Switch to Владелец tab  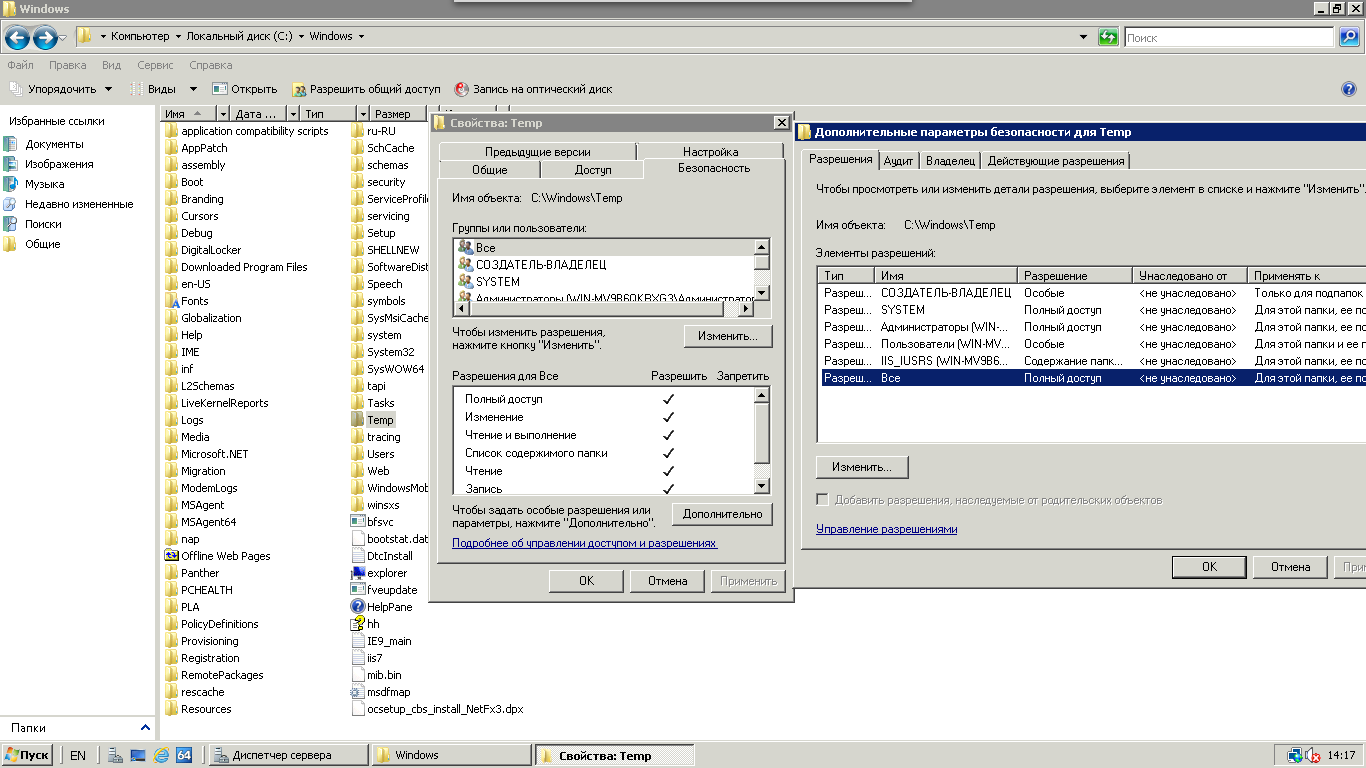tap(950, 161)
